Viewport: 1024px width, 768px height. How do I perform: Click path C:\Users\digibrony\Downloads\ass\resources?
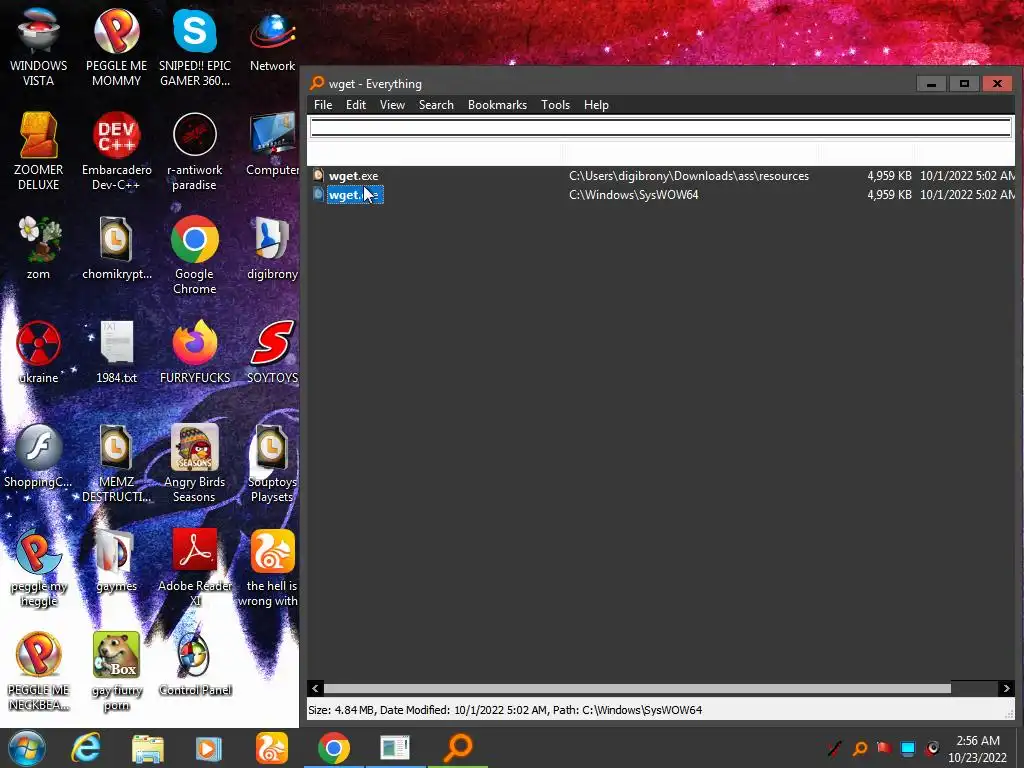tap(689, 176)
